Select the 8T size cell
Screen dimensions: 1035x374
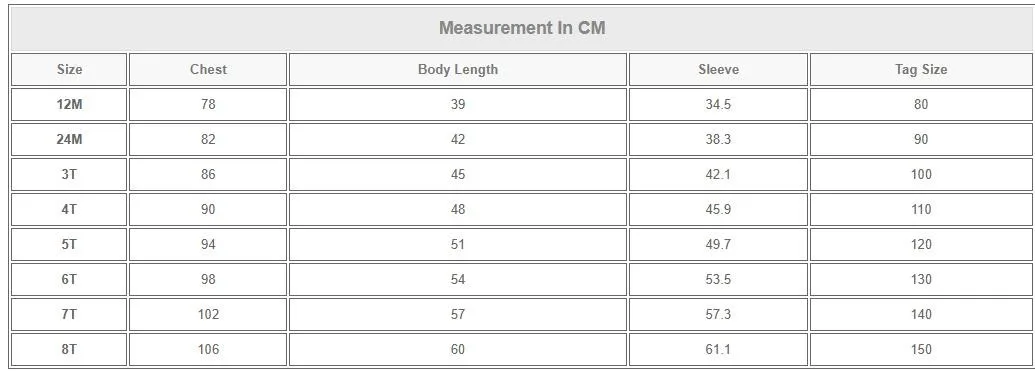pos(69,349)
